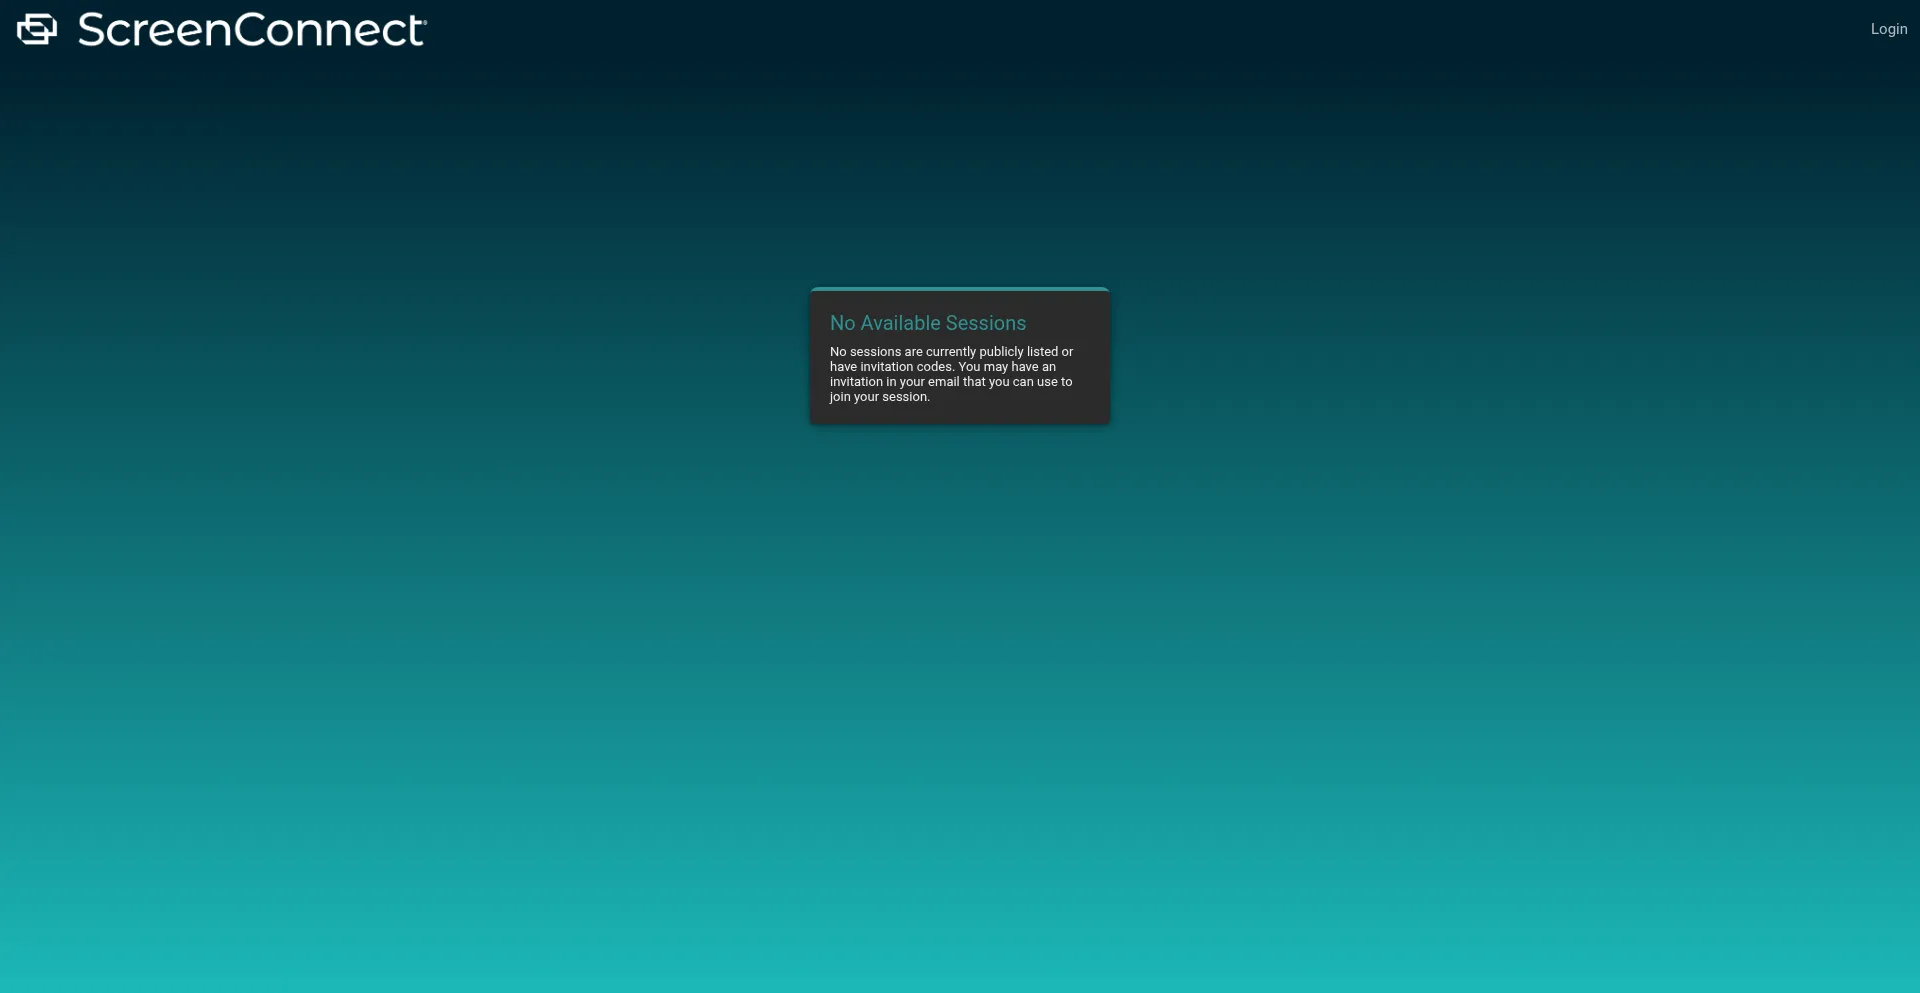Click the 'invitation in your email' text line
The image size is (1920, 993).
[x=950, y=382]
